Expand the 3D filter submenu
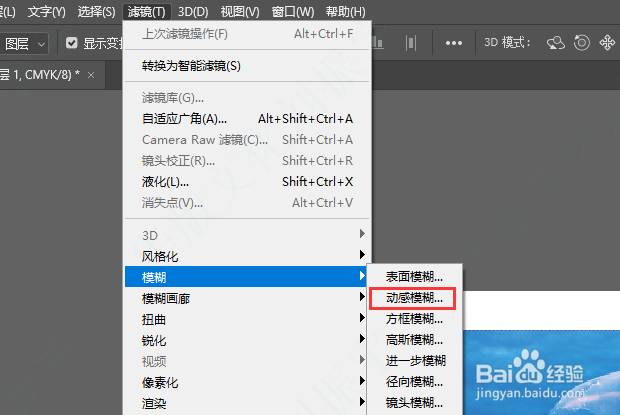620x415 pixels. [x=246, y=235]
